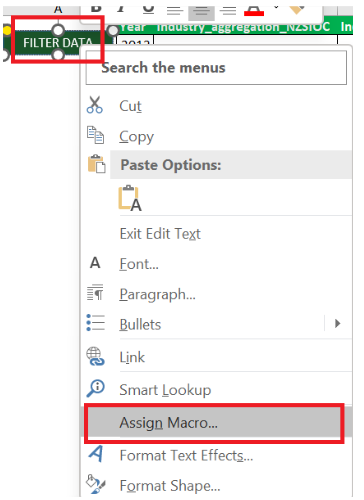Click the Industry_aggregation_NZSIOC header cell
The height and width of the screenshot is (500, 364).
tap(243, 27)
